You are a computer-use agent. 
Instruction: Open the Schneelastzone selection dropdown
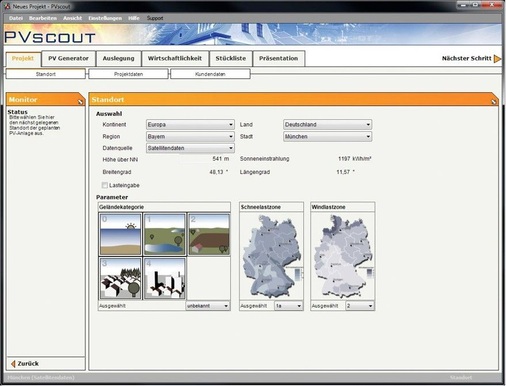(x=288, y=306)
